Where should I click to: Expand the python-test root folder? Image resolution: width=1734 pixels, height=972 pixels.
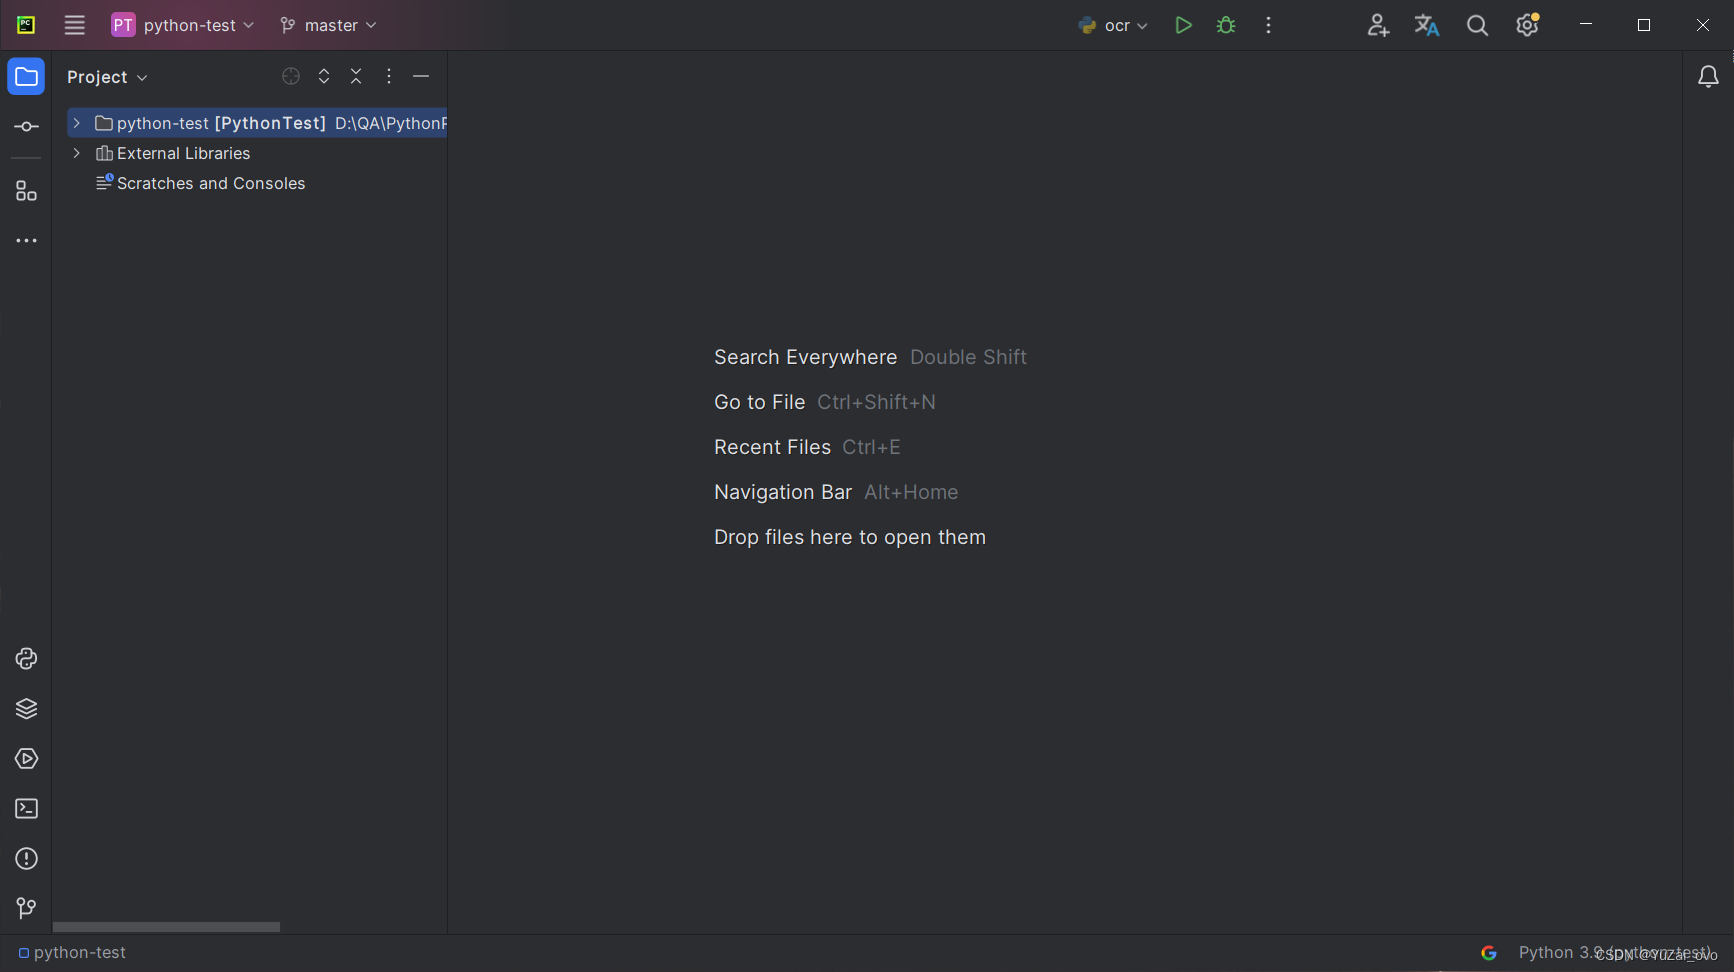coord(76,123)
